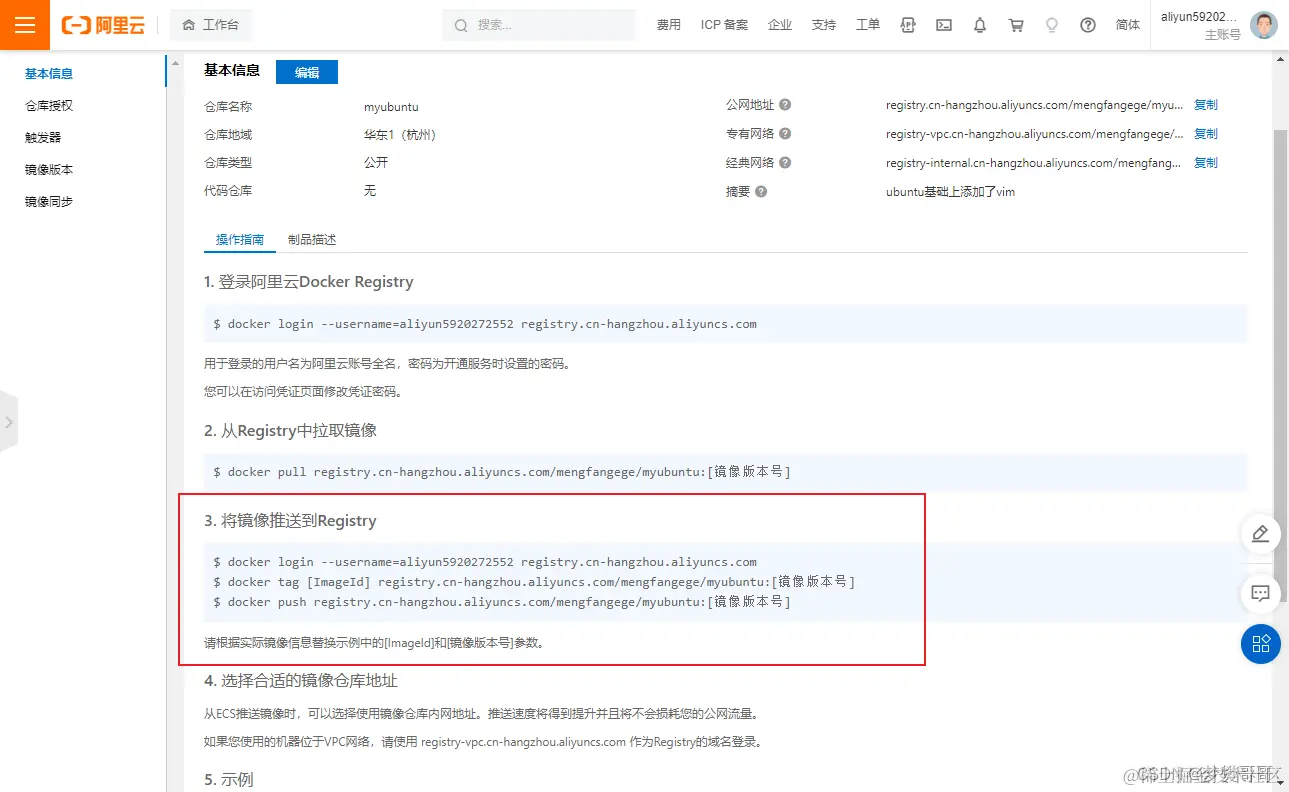This screenshot has height=792, width=1289.
Task: Expand the collapsed left side panel arrow
Action: [x=9, y=422]
